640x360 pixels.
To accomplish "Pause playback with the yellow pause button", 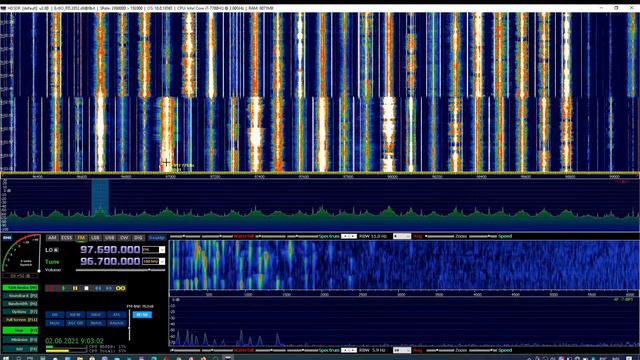I will [x=75, y=288].
